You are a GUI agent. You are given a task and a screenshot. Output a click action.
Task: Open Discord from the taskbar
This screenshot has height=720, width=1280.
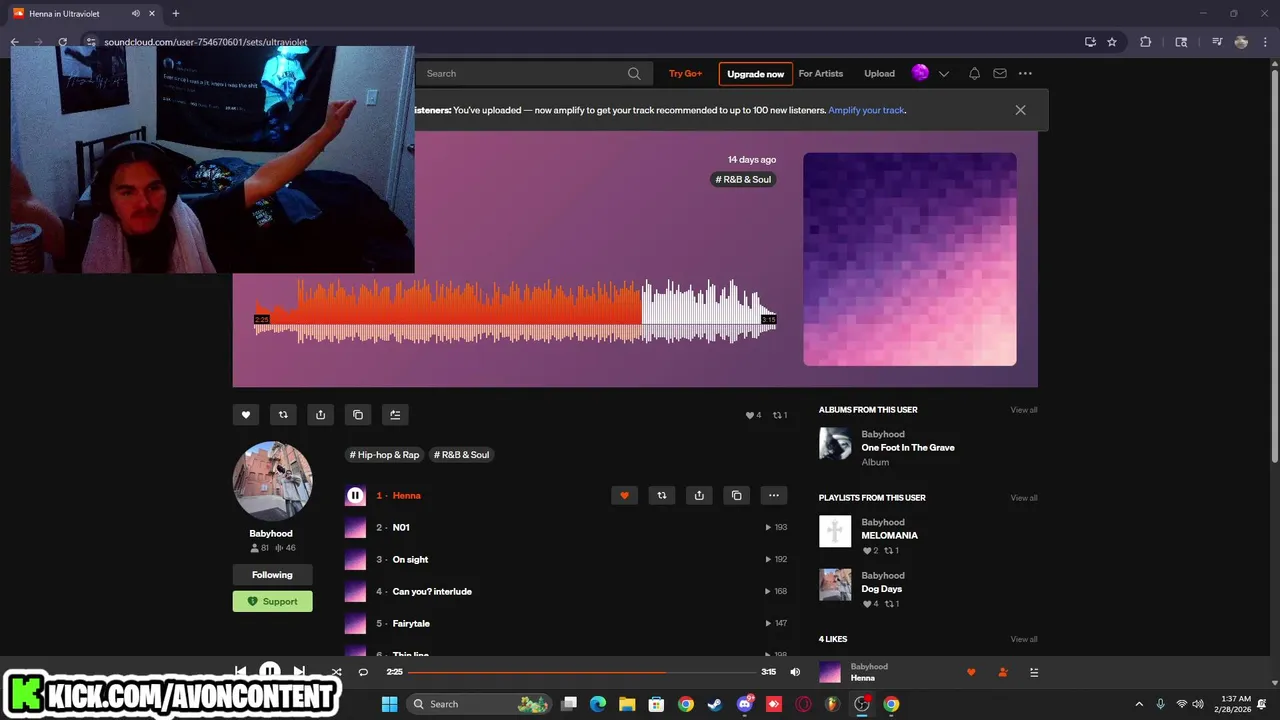pos(744,704)
